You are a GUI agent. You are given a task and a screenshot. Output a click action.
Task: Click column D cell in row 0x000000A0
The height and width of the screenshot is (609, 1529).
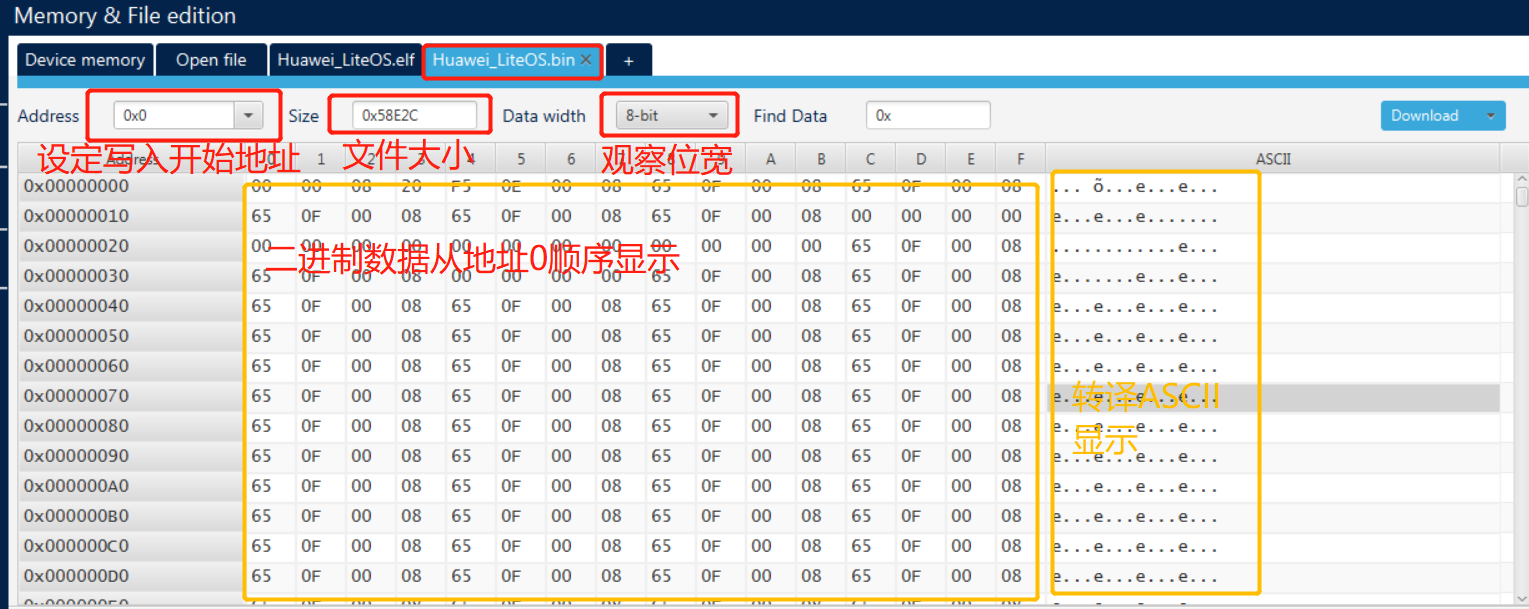[x=921, y=486]
